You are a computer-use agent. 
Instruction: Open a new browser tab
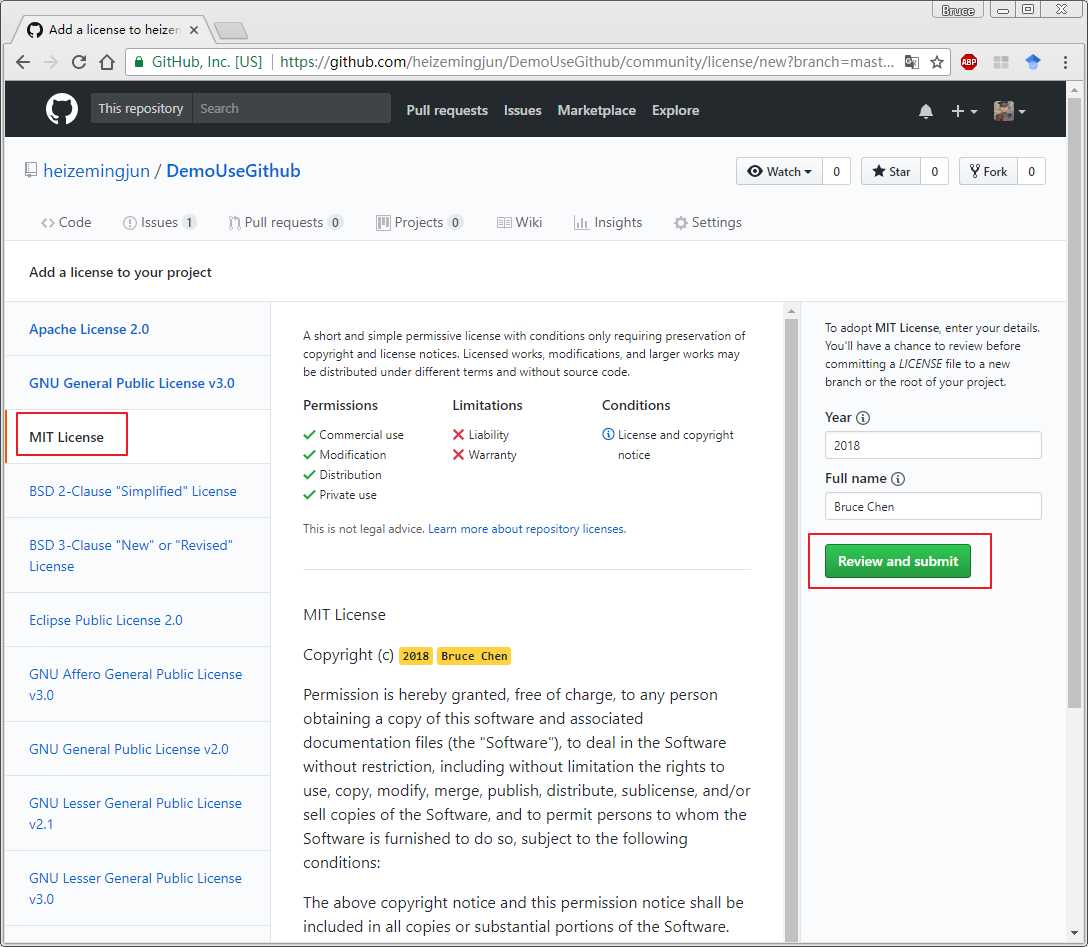pos(230,31)
